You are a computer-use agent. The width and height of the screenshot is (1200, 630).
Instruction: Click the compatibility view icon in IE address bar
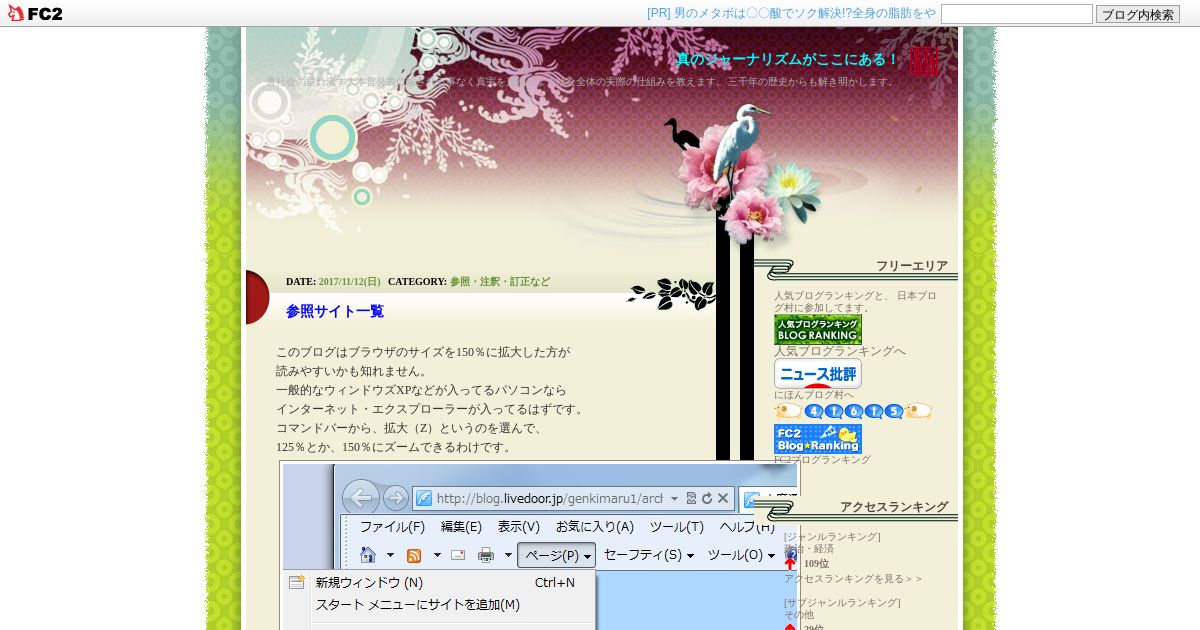(x=691, y=498)
